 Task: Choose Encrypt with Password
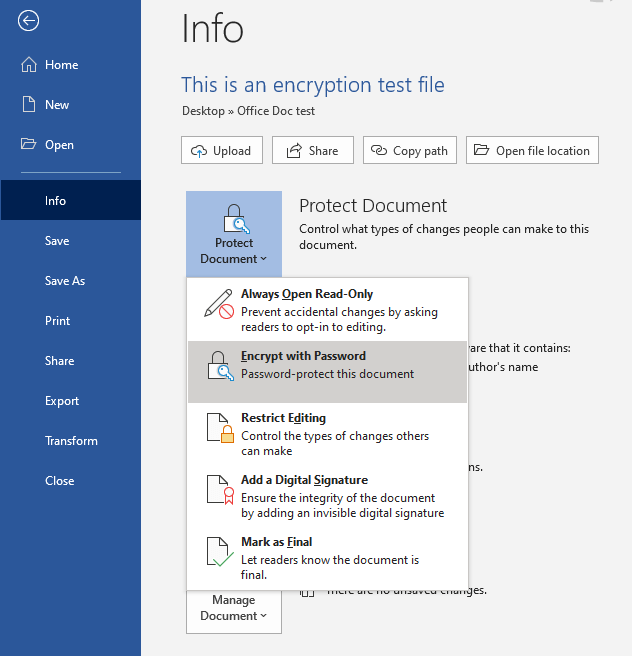[x=328, y=372]
